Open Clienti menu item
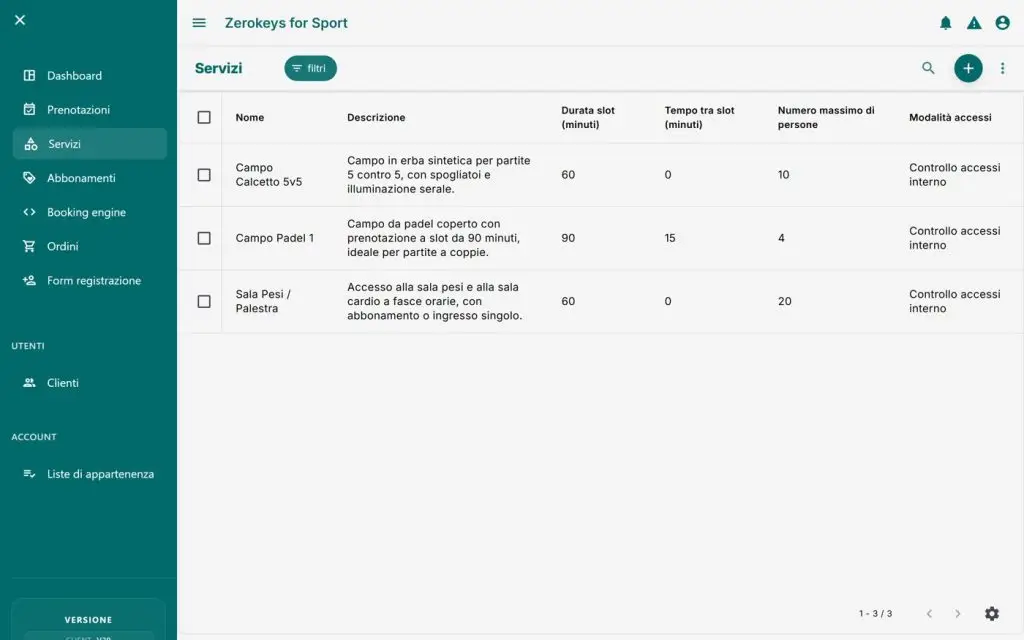The image size is (1024, 640). coord(89,383)
